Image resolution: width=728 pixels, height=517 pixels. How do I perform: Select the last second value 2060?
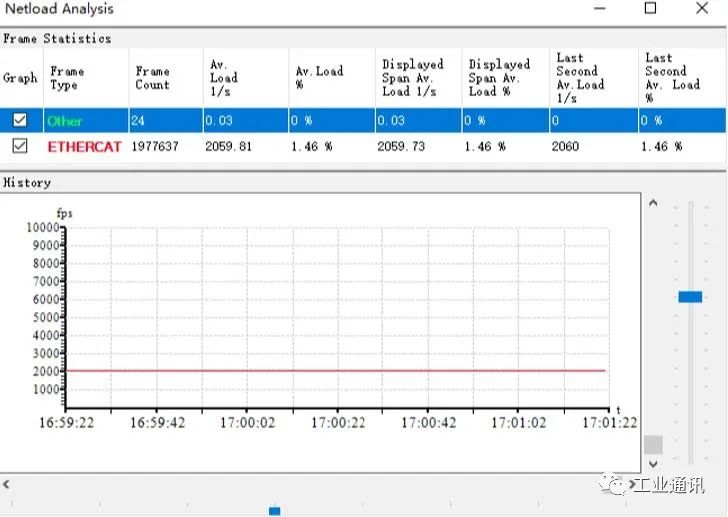(x=565, y=147)
